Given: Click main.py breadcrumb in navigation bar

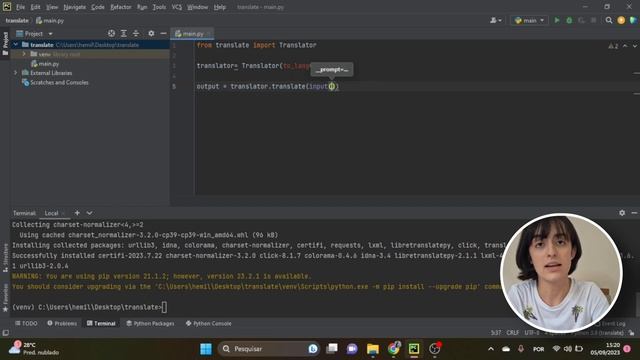Looking at the screenshot, I should click(50, 20).
